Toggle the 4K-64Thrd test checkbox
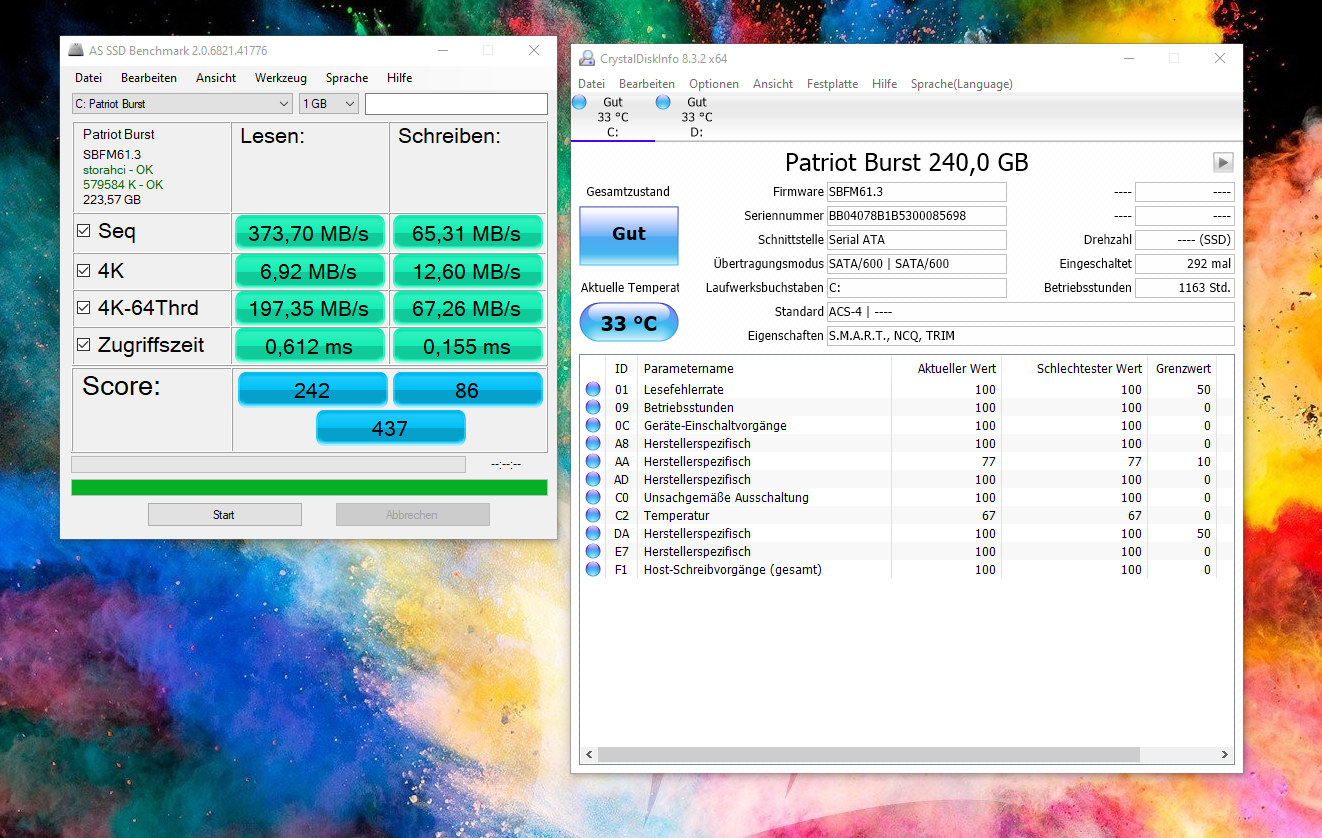This screenshot has width=1322, height=838. (x=84, y=308)
